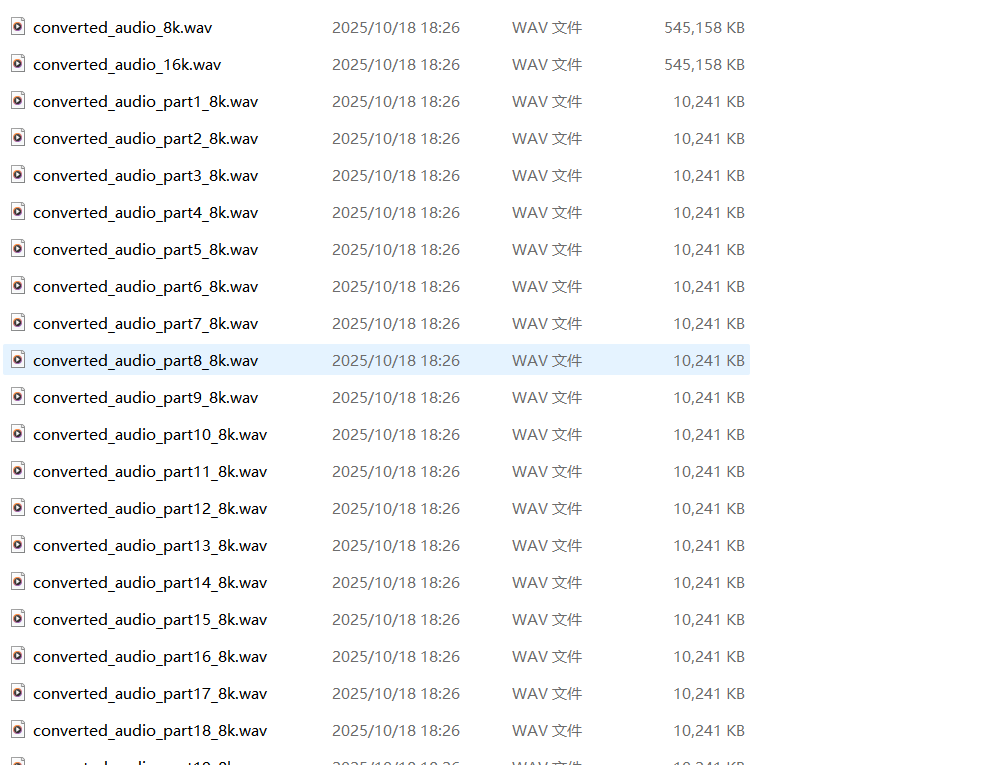
Task: Select the icon of converted_audio_part17_8k.wav
Action: click(x=18, y=693)
